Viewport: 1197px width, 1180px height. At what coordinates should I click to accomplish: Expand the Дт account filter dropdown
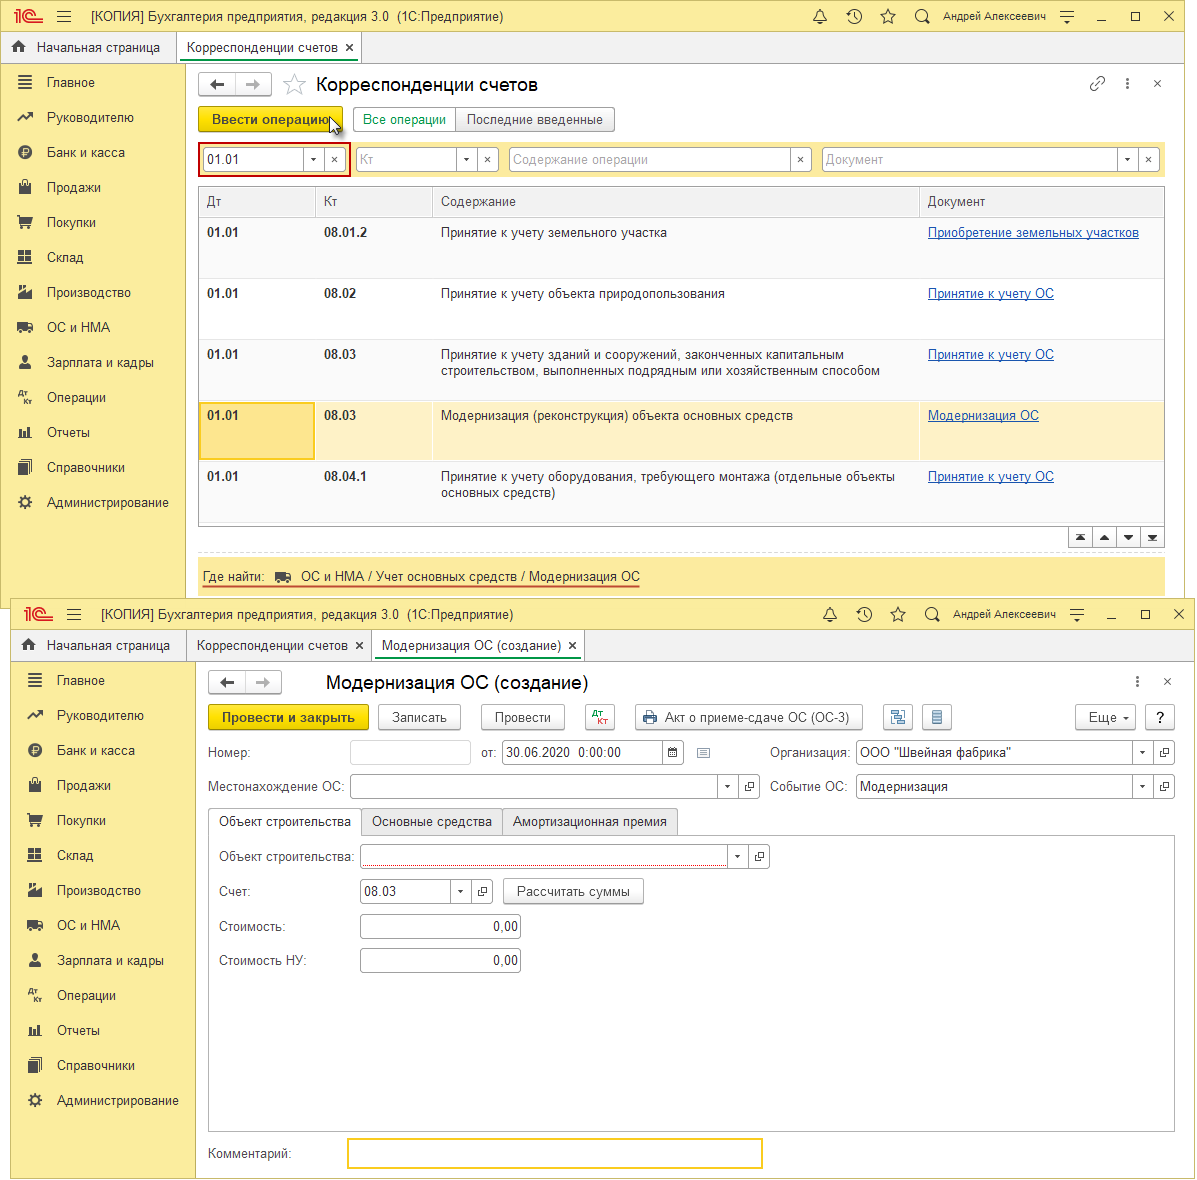tap(313, 160)
